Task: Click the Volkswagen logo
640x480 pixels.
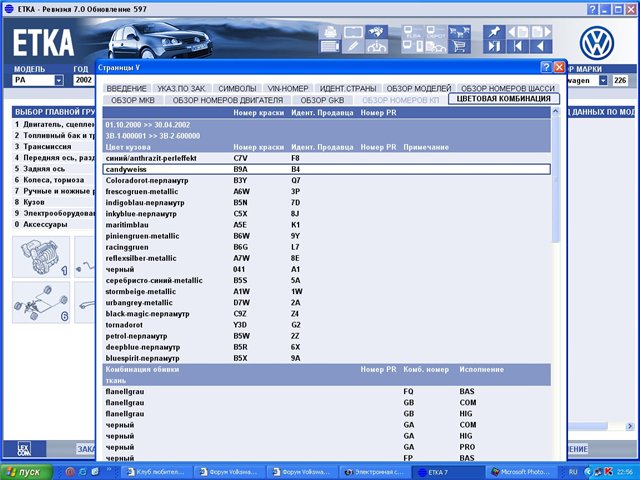Action: 597,43
